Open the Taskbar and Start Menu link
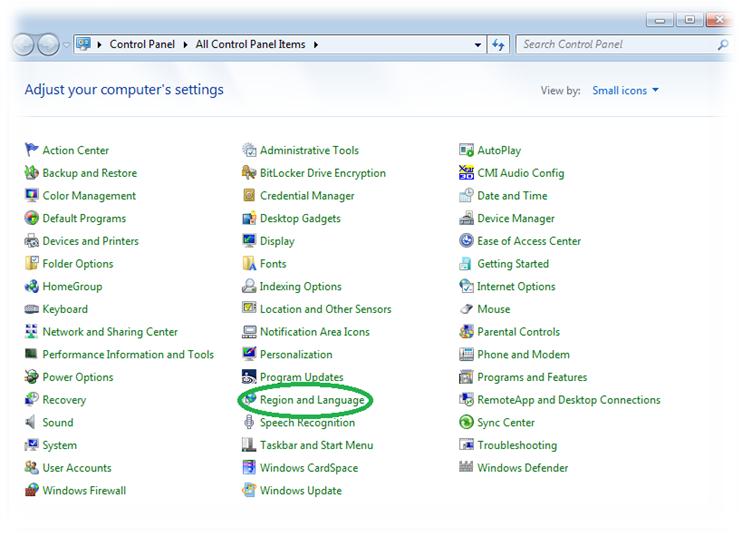741x536 pixels. tap(317, 445)
